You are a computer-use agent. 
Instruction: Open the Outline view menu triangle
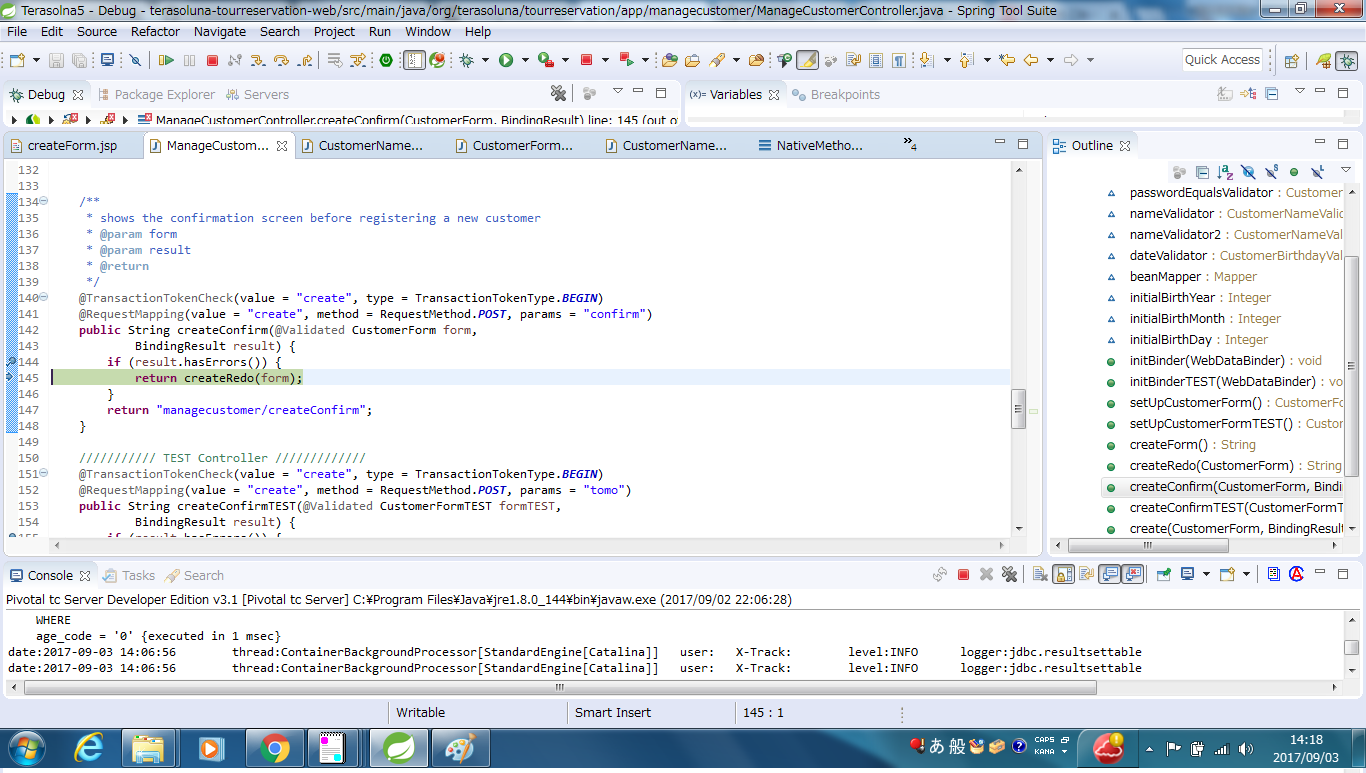click(x=1345, y=170)
